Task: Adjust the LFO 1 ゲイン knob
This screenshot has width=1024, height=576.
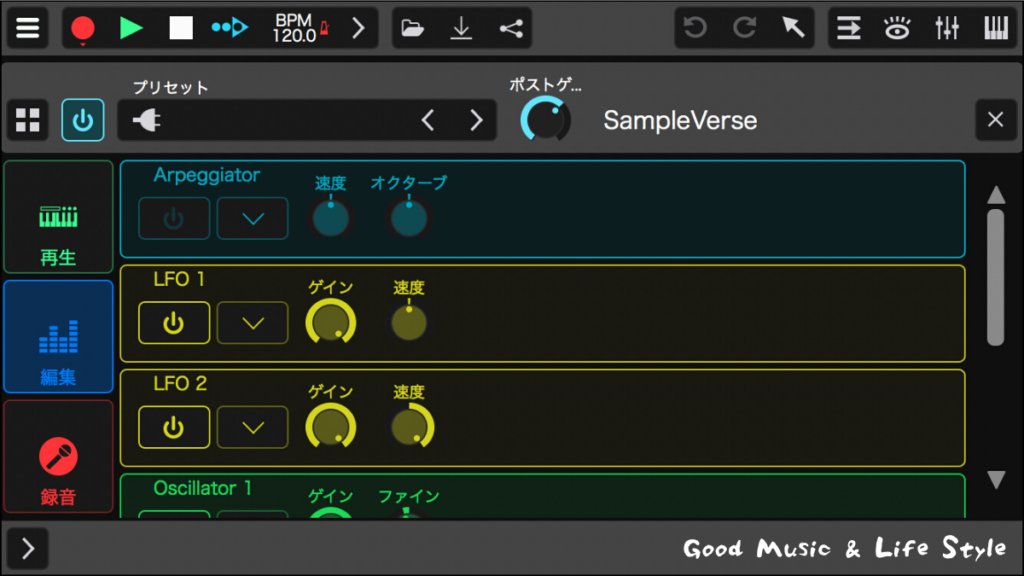Action: click(x=330, y=323)
